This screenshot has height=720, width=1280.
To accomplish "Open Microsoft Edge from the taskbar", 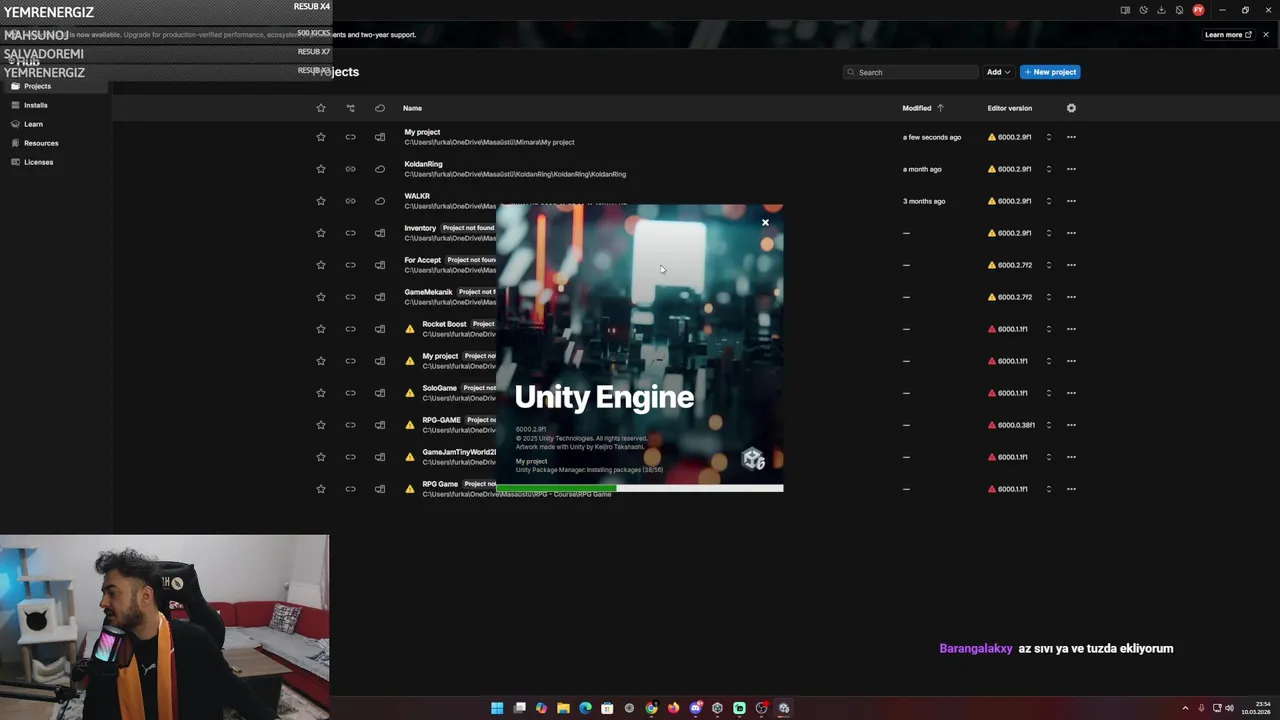I will 585,708.
